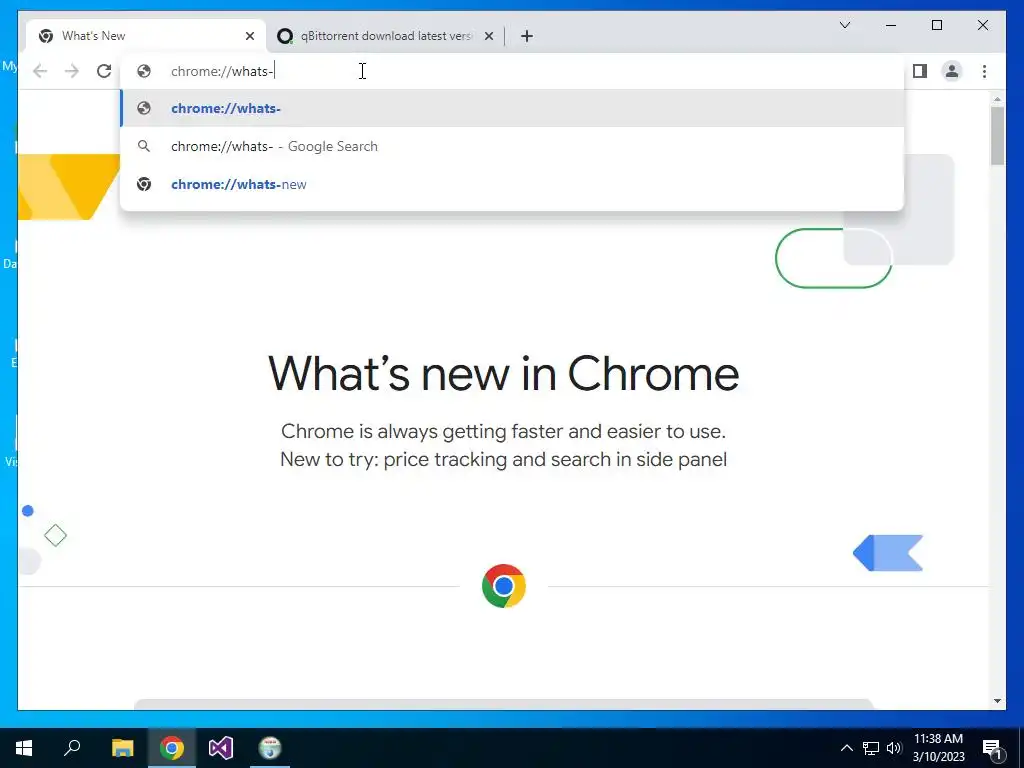Click the scrollbar up arrow
This screenshot has height=768, width=1024.
click(997, 99)
